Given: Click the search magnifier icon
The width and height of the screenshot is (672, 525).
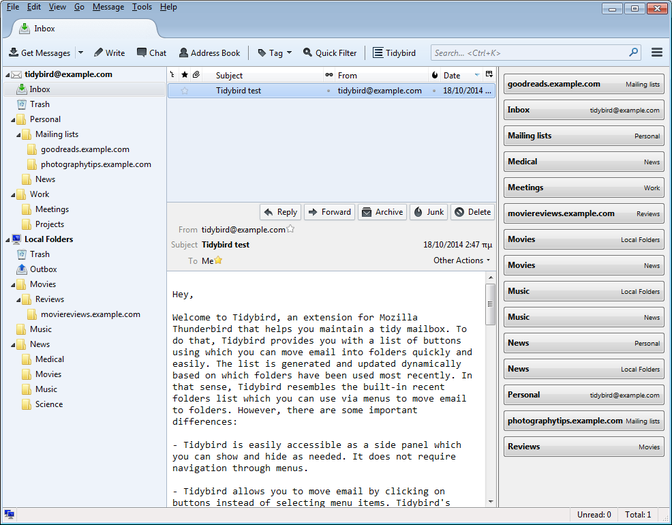Looking at the screenshot, I should click(x=633, y=52).
